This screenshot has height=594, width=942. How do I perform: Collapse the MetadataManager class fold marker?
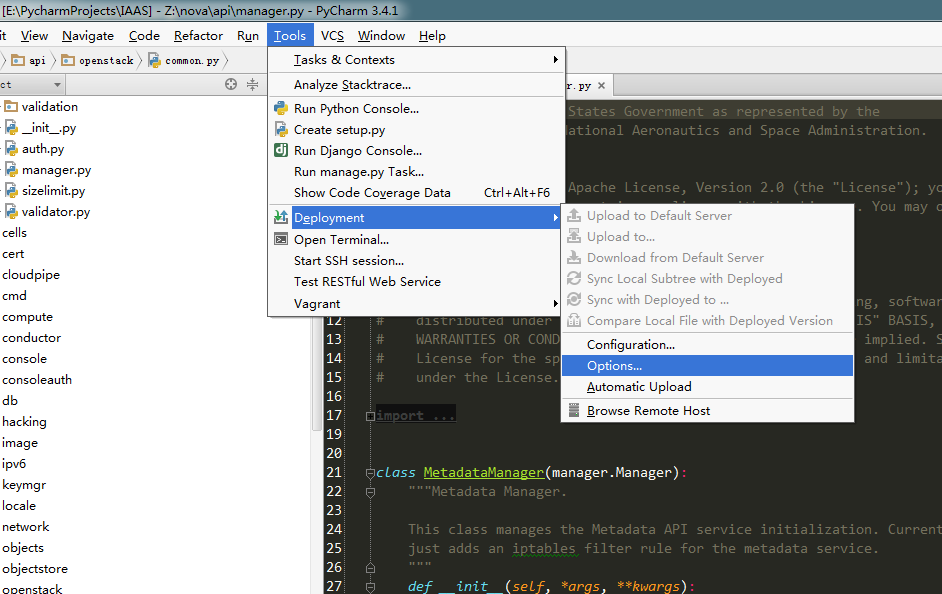(x=371, y=473)
